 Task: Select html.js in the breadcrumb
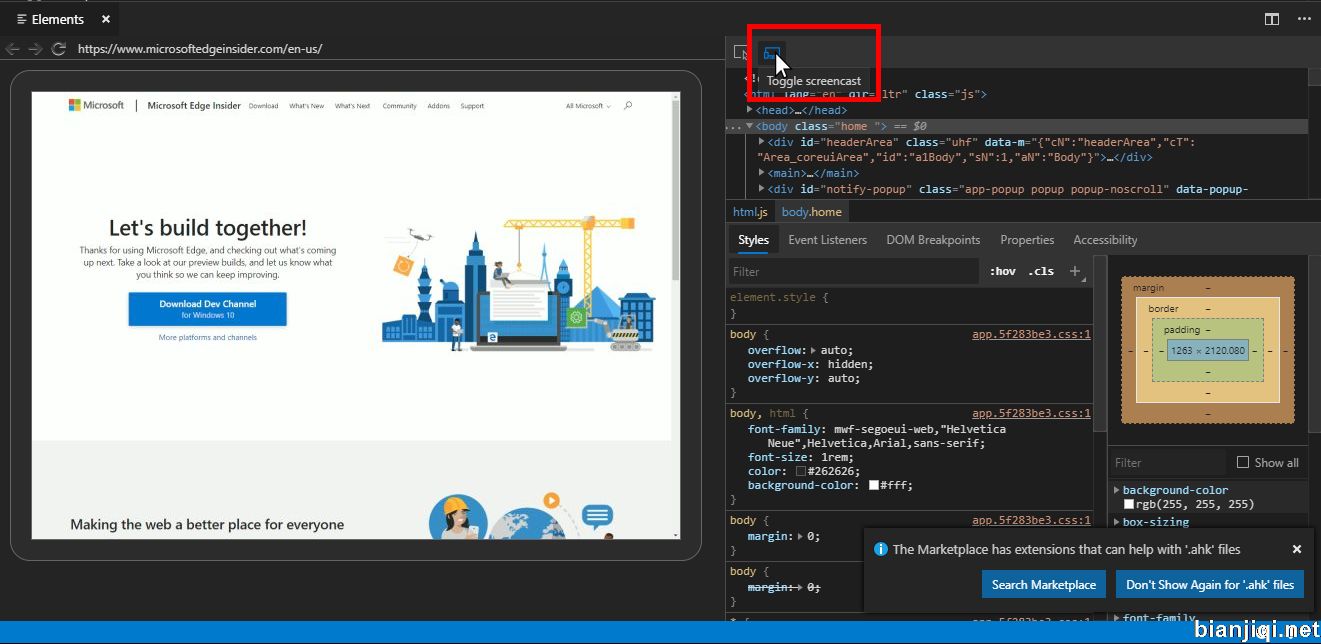pyautogui.click(x=750, y=212)
